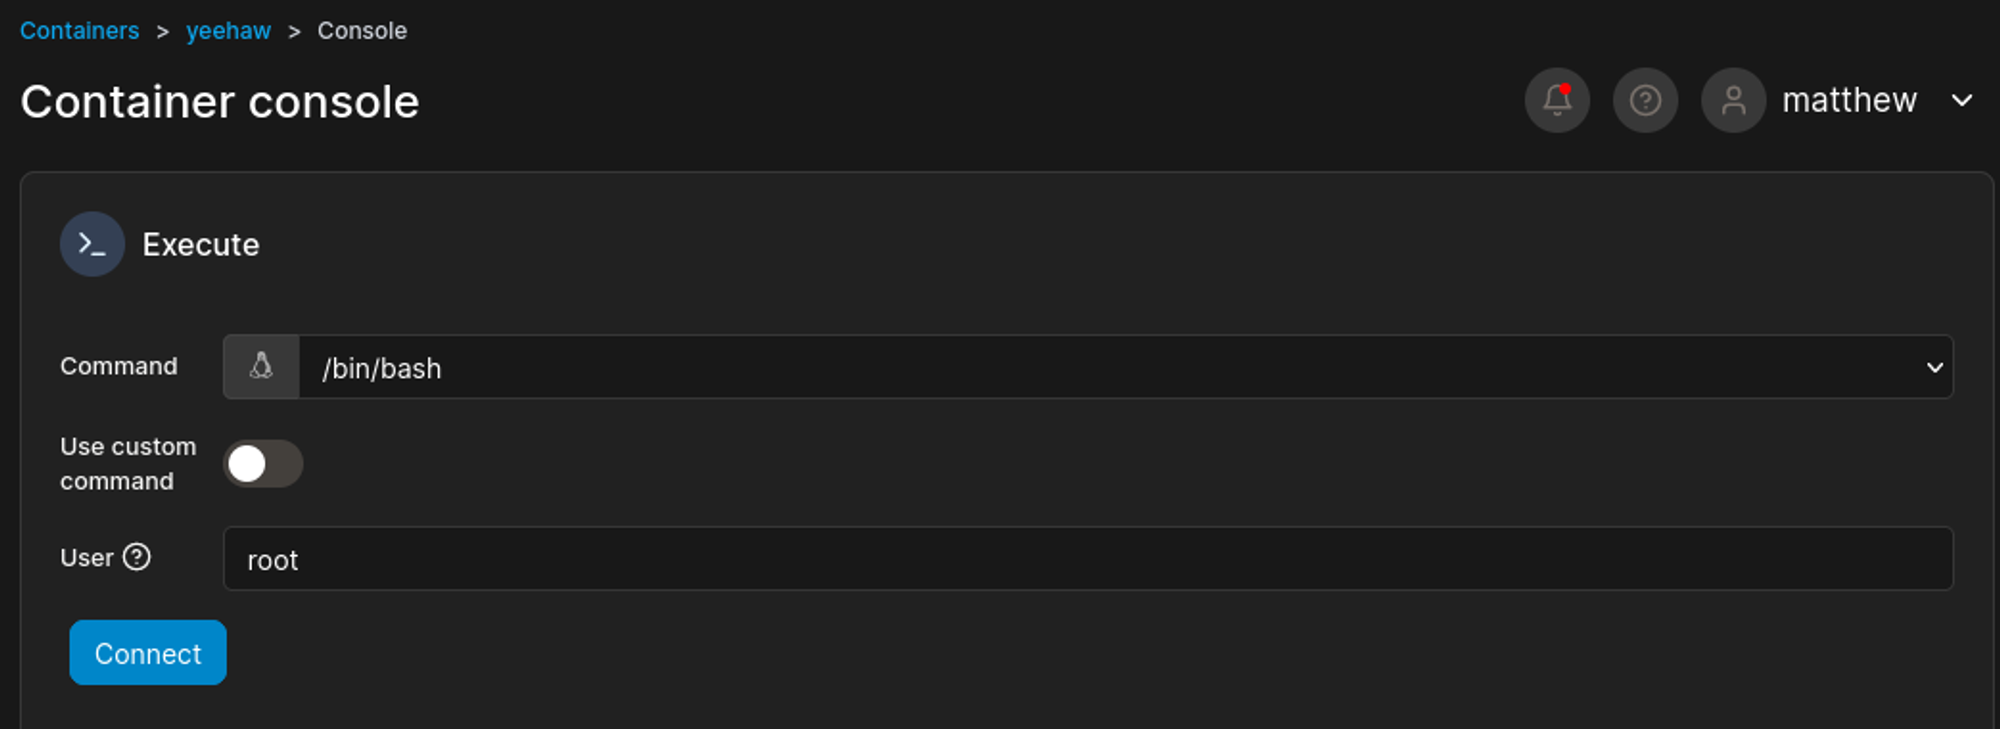
Task: Click the Execute terminal prompt icon
Action: point(92,244)
